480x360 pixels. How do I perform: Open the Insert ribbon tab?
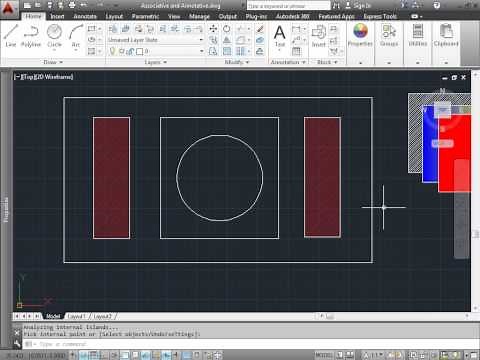57,16
